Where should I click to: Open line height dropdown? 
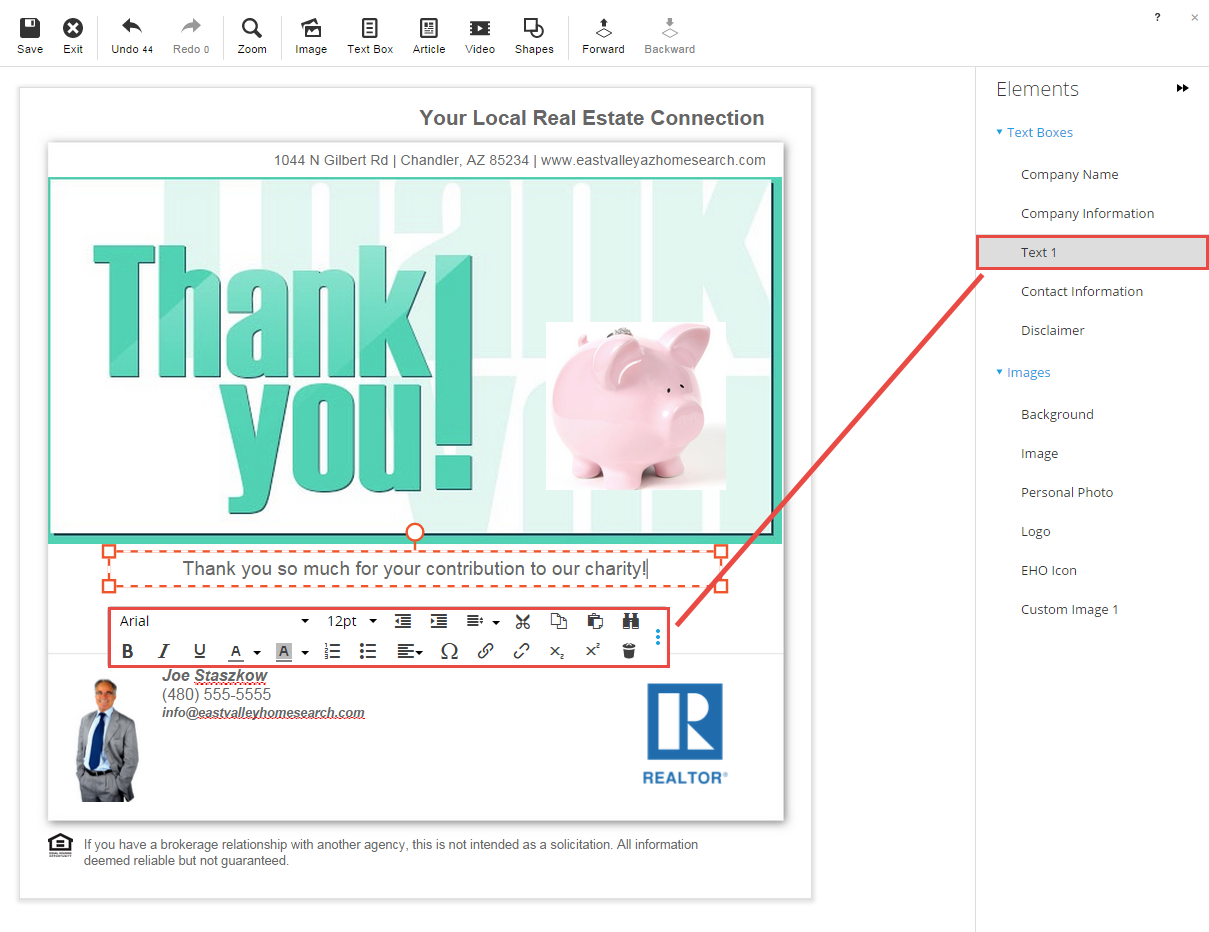point(484,622)
